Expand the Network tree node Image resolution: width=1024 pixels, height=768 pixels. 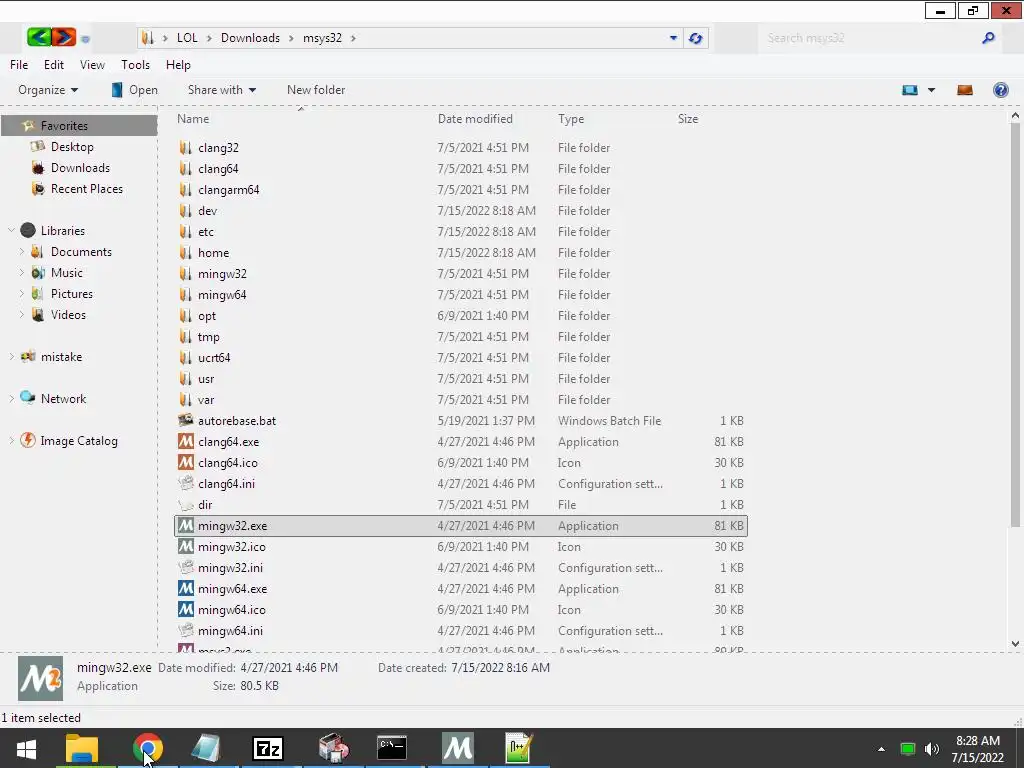point(11,398)
